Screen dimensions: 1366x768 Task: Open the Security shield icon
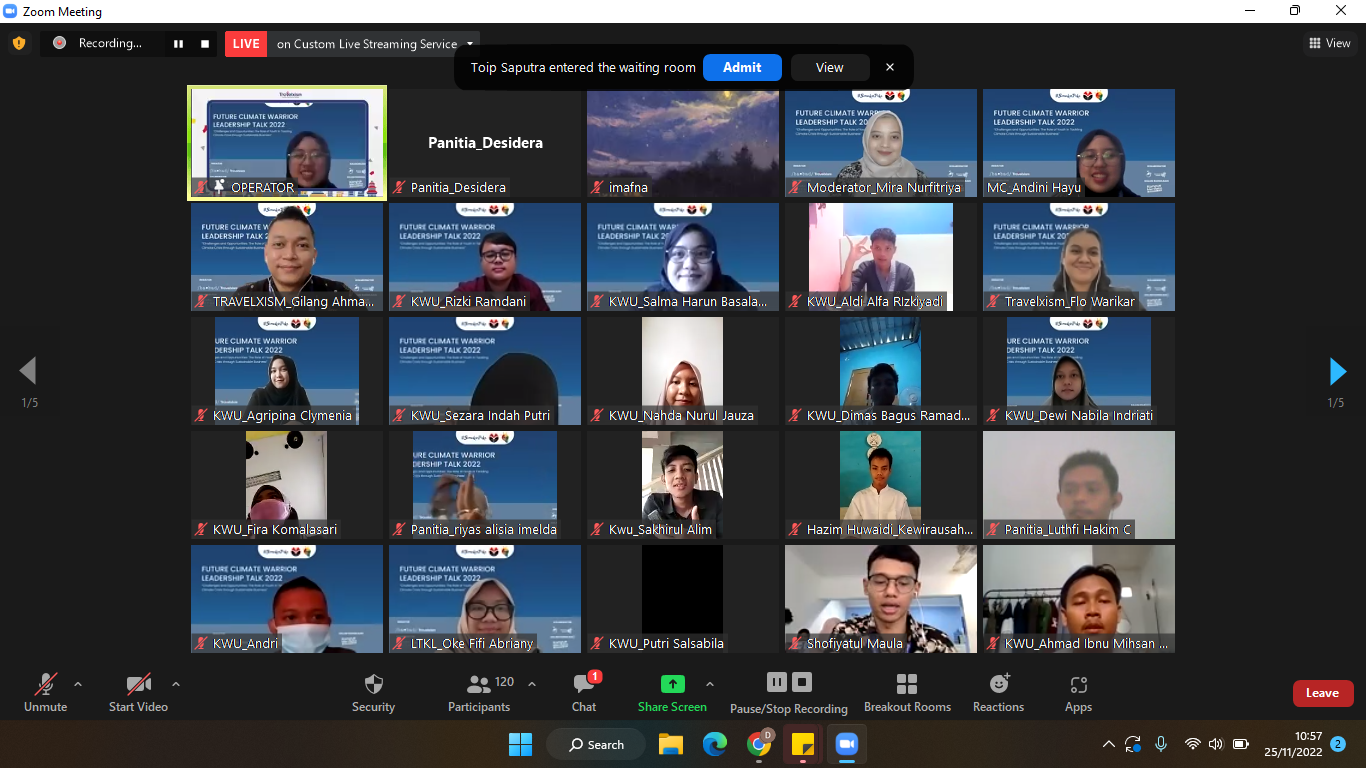373,685
